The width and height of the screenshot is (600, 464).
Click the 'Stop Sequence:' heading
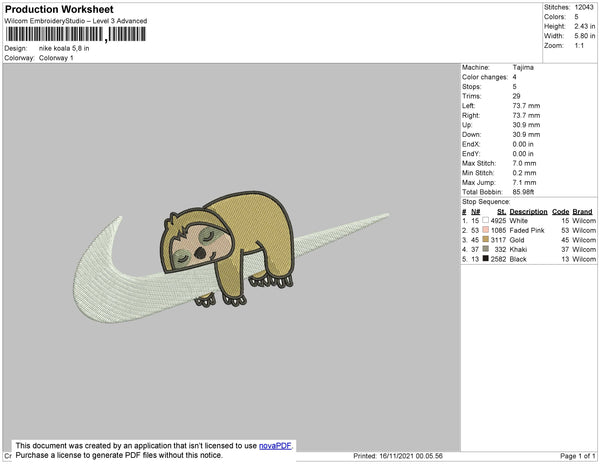[486, 202]
